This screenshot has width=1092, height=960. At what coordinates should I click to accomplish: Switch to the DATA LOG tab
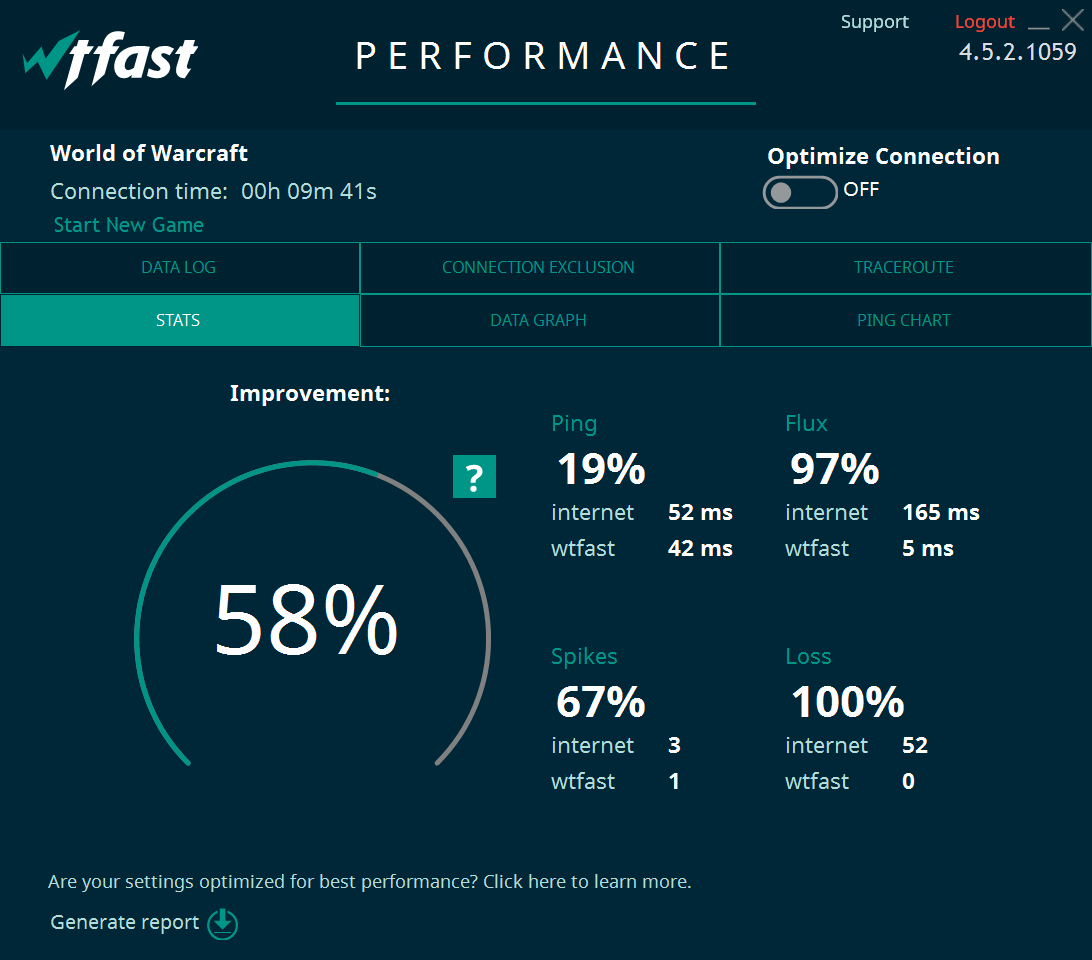[178, 267]
